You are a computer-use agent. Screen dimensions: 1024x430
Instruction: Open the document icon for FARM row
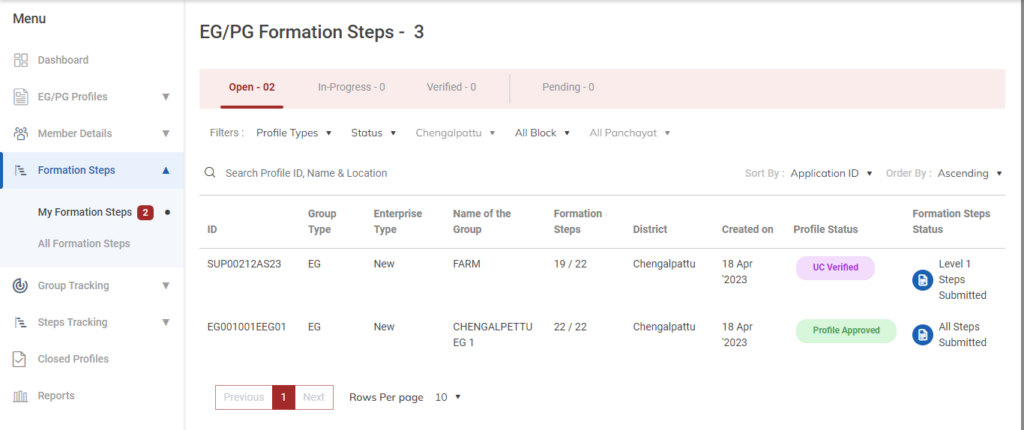922,281
